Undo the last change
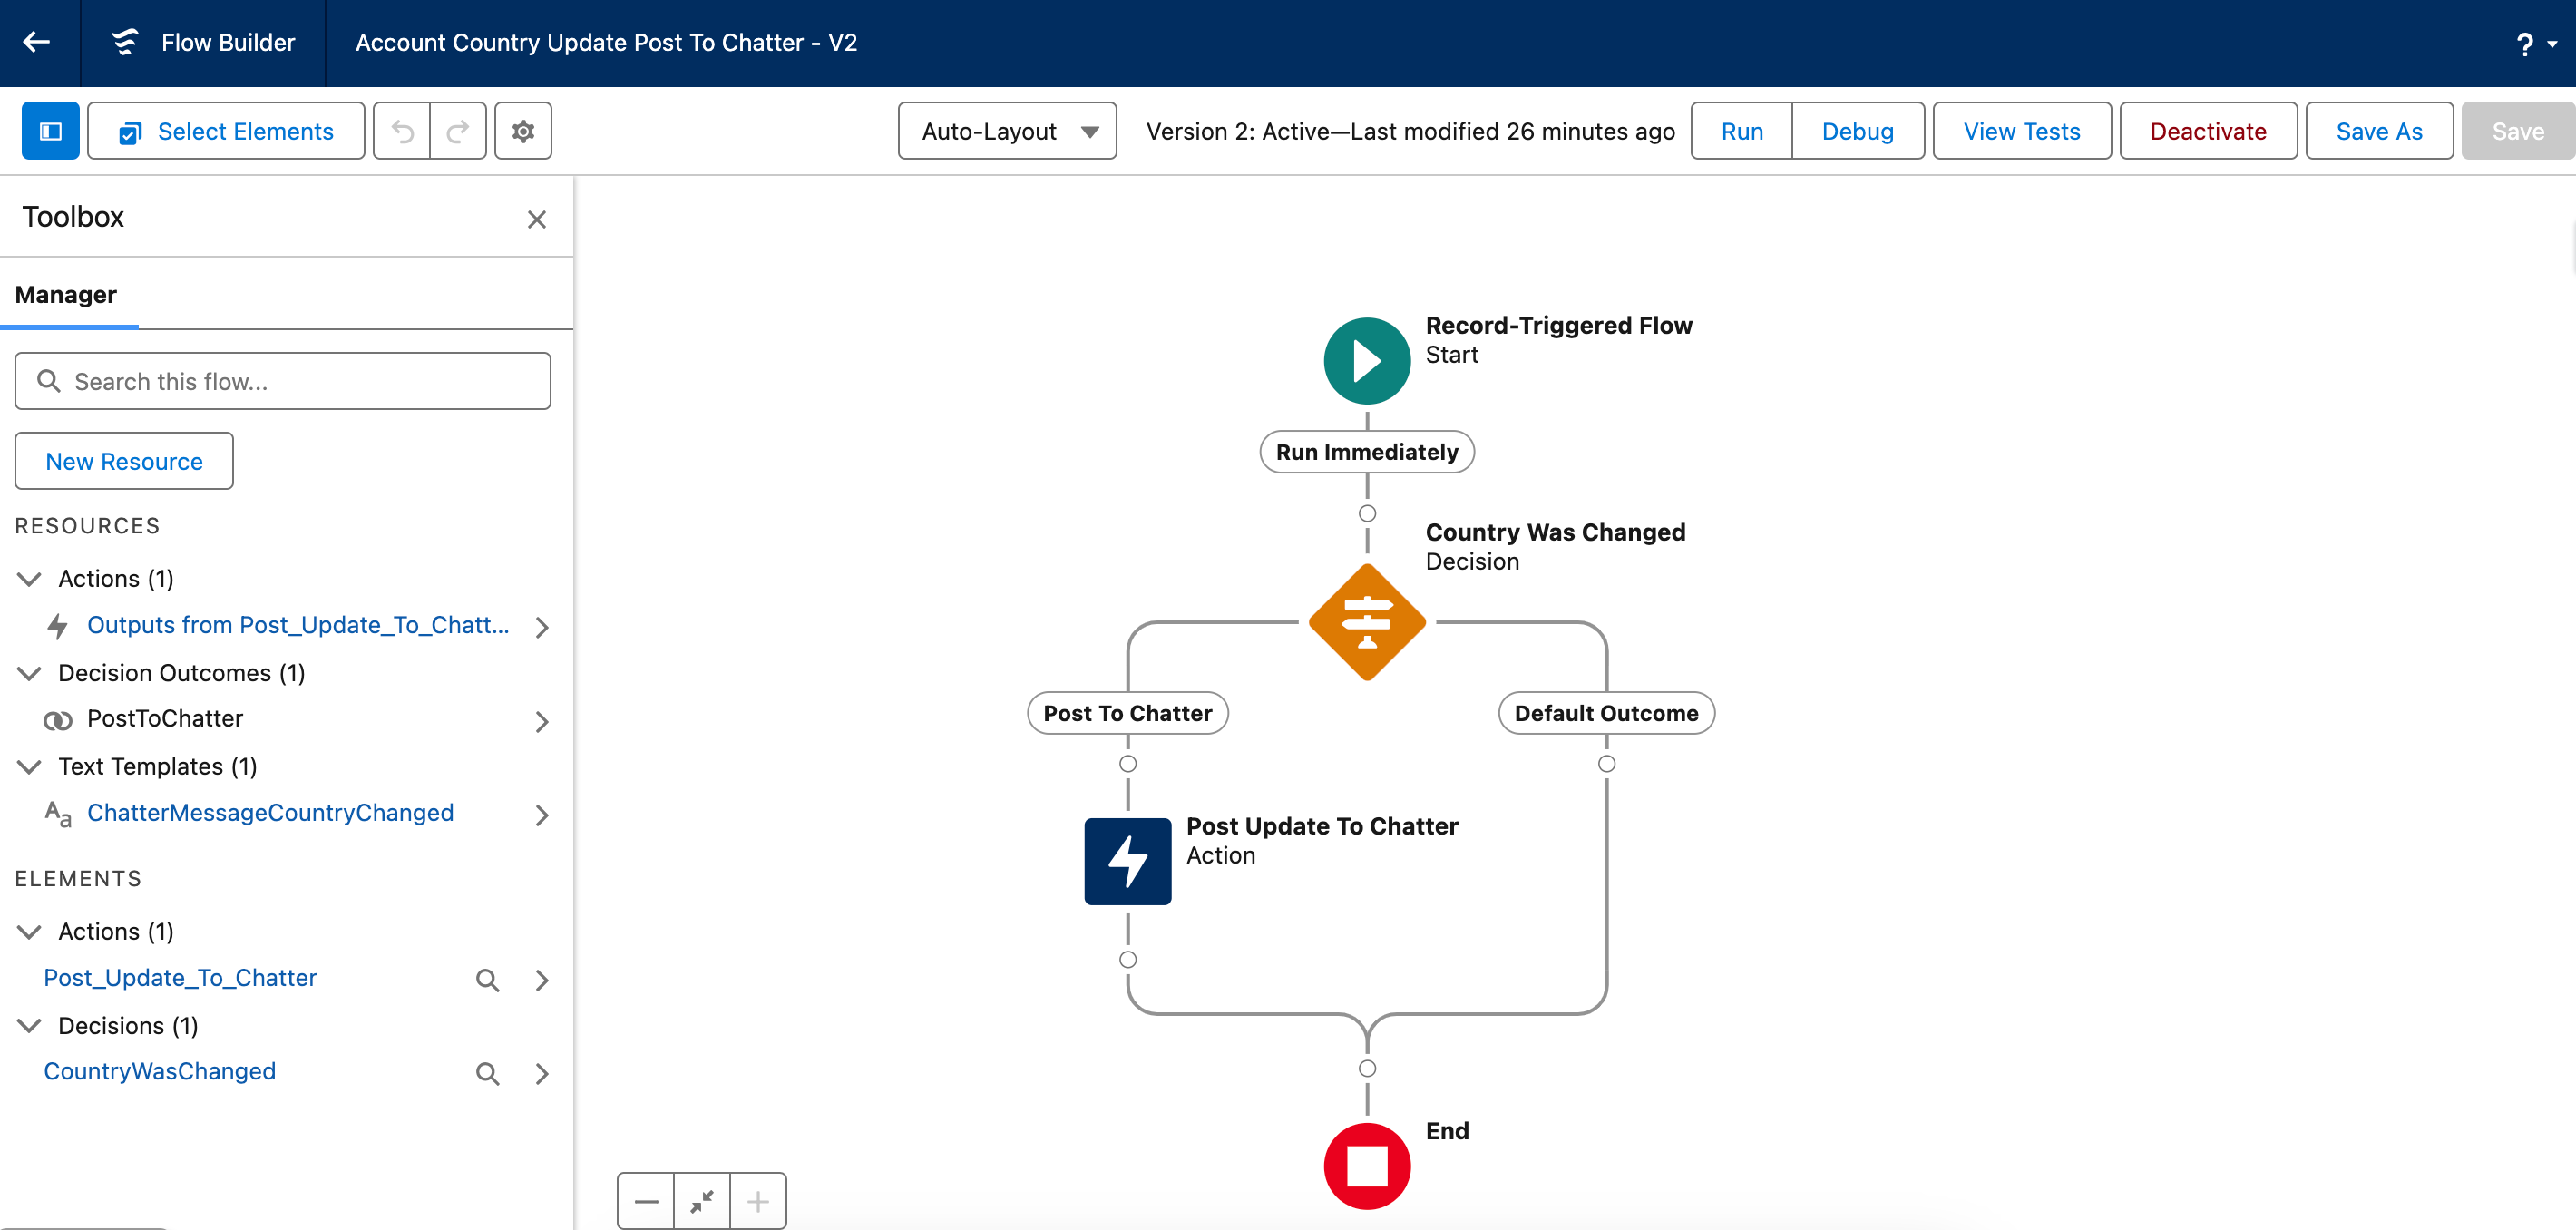The image size is (2576, 1230). (x=402, y=130)
